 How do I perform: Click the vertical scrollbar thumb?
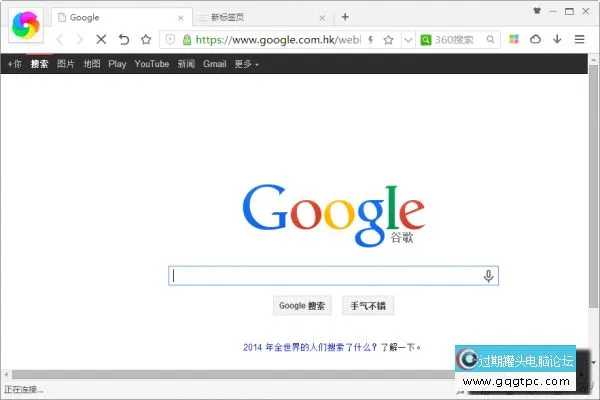(593, 186)
